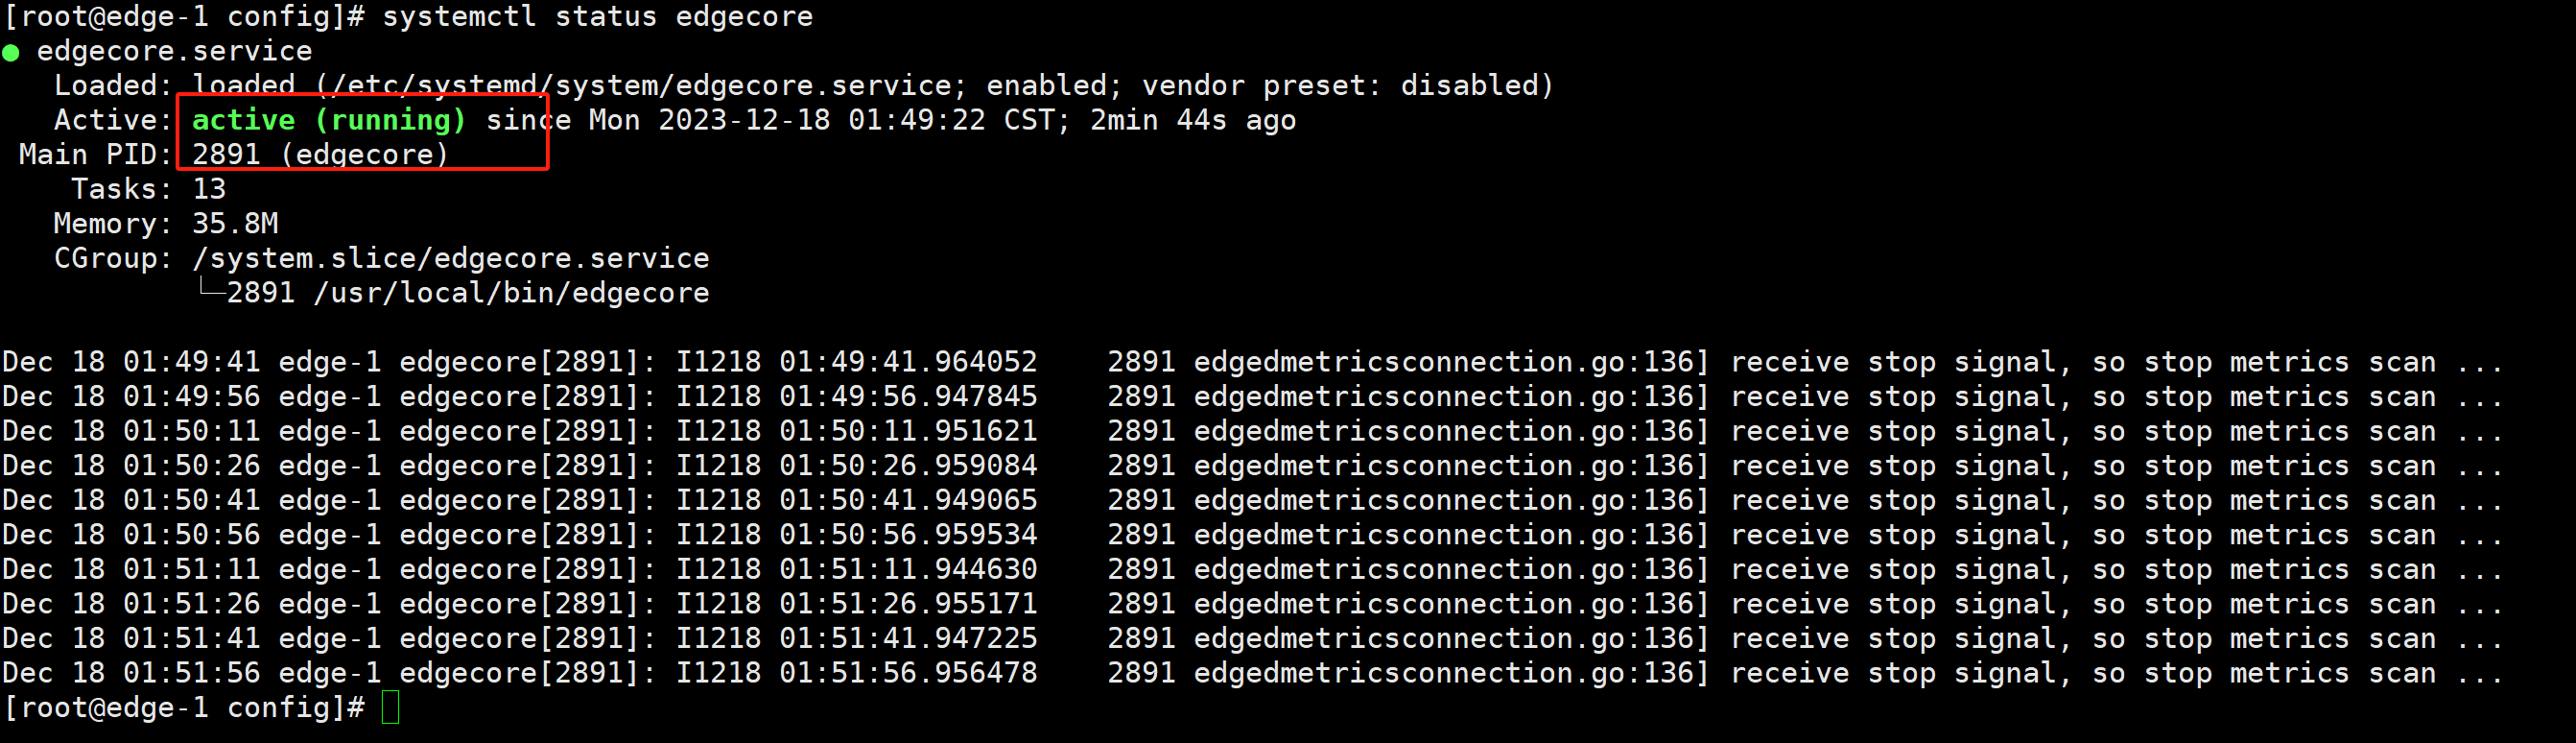Click the green terminal cursor block
The image size is (2576, 743).
(x=390, y=708)
